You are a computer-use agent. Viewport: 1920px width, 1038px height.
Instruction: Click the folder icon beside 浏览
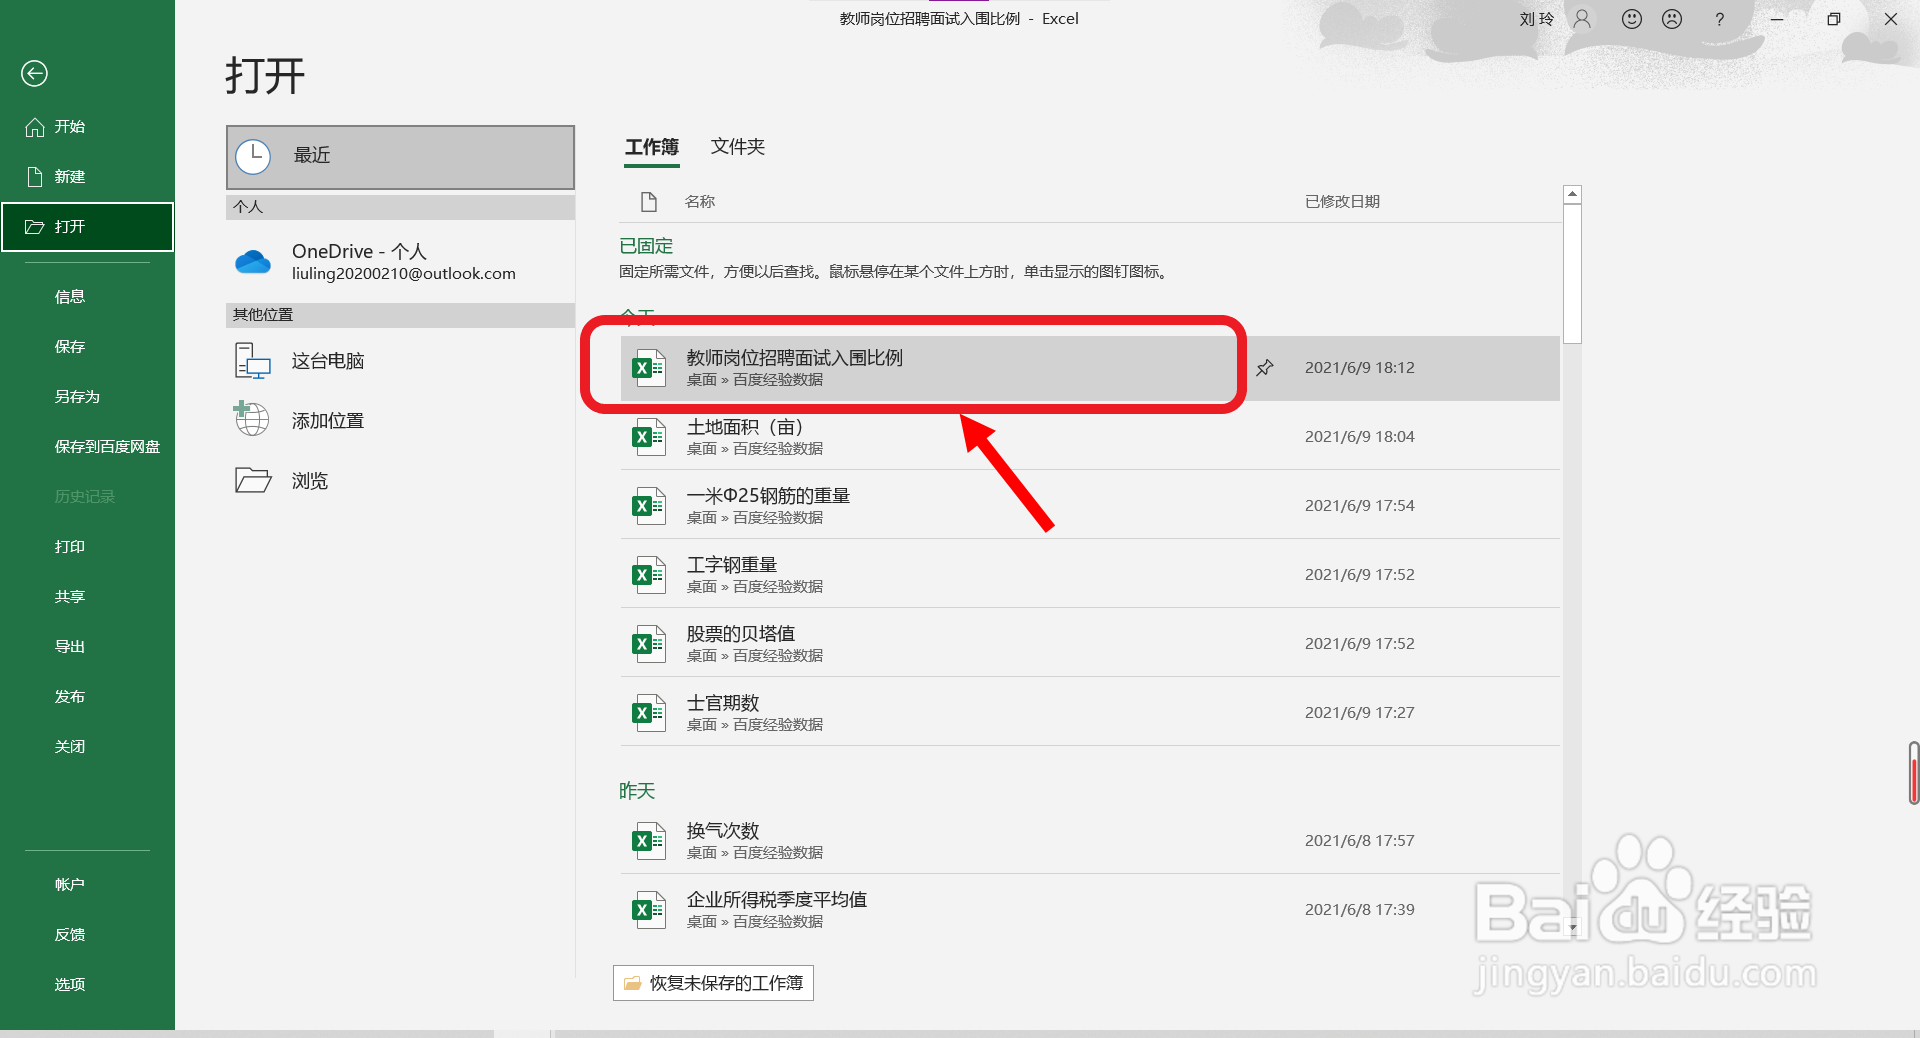253,481
